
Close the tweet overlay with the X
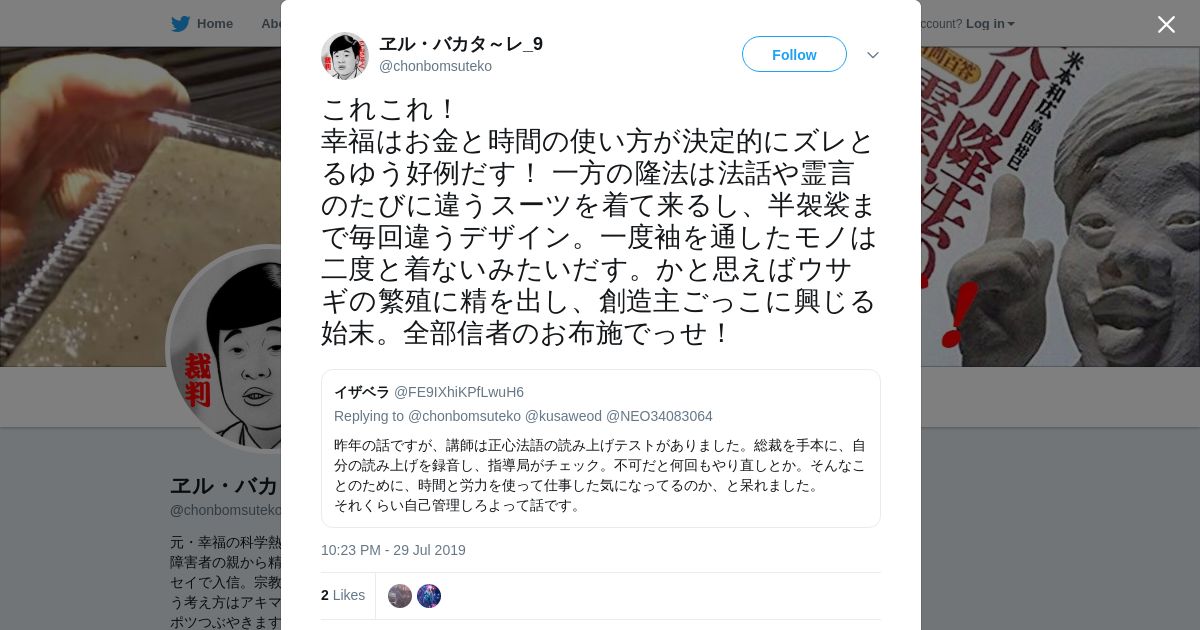point(1166,24)
